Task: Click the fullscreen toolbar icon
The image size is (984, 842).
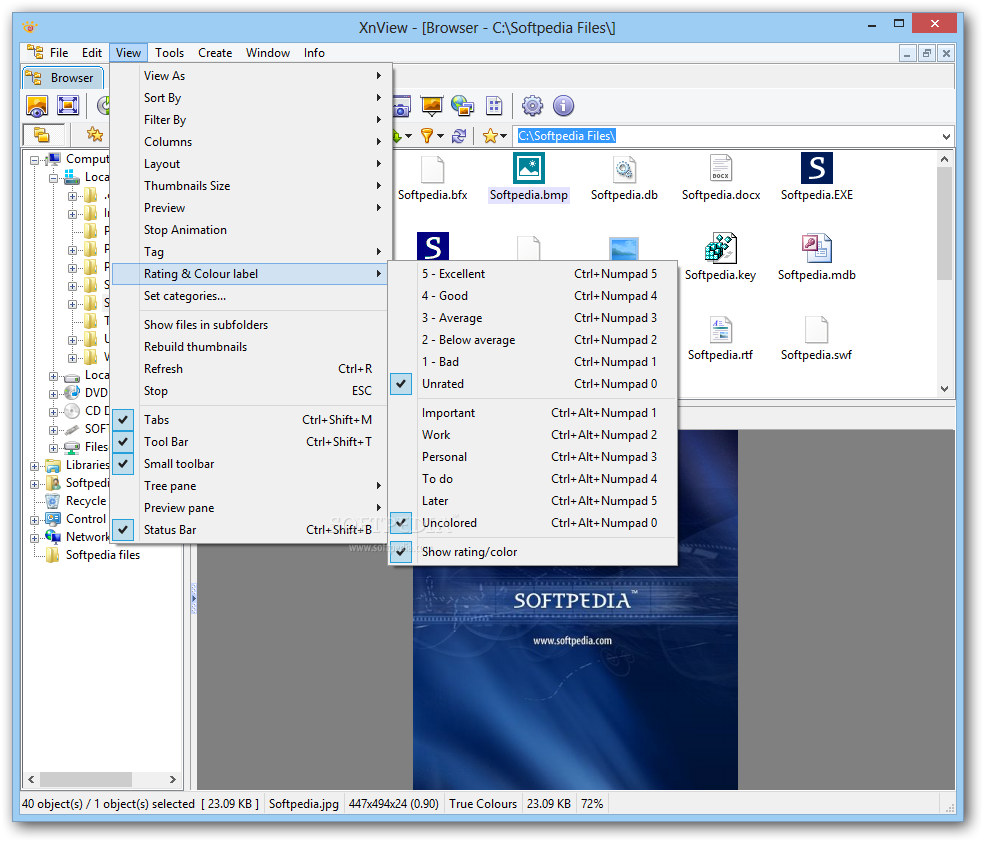Action: (68, 105)
